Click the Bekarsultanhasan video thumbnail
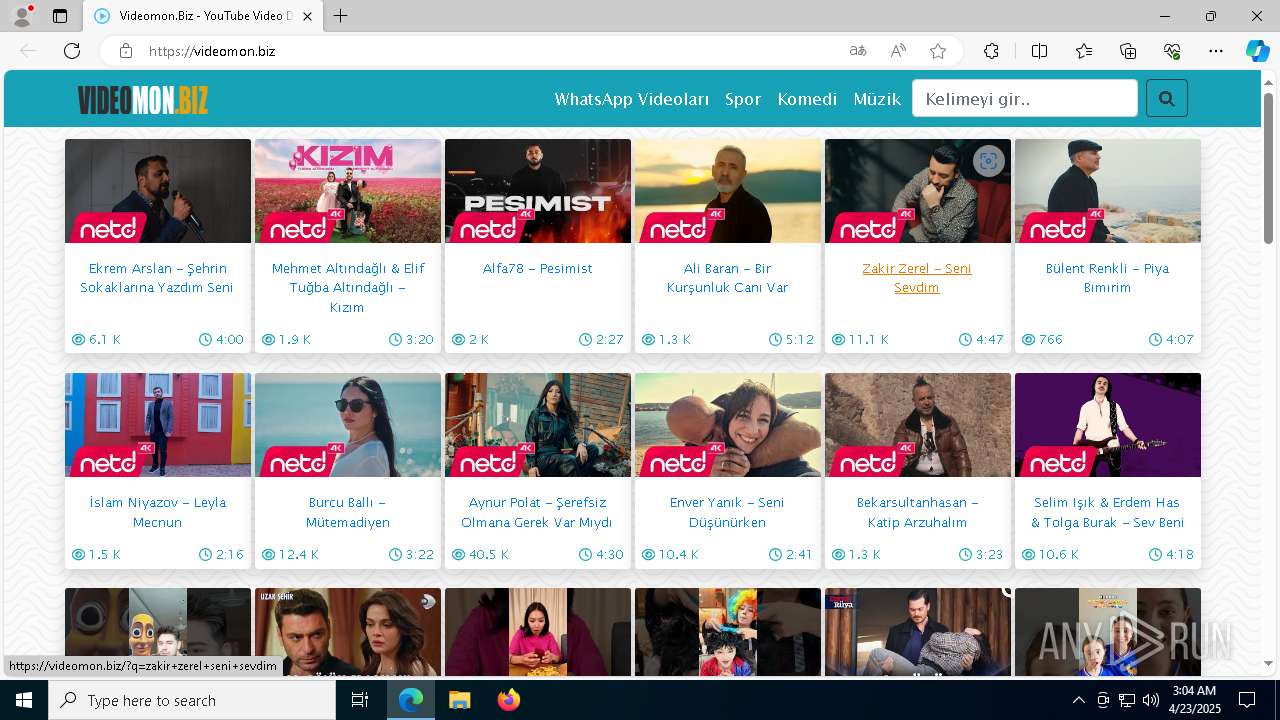Screen dimensions: 1280x720 coord(918,425)
